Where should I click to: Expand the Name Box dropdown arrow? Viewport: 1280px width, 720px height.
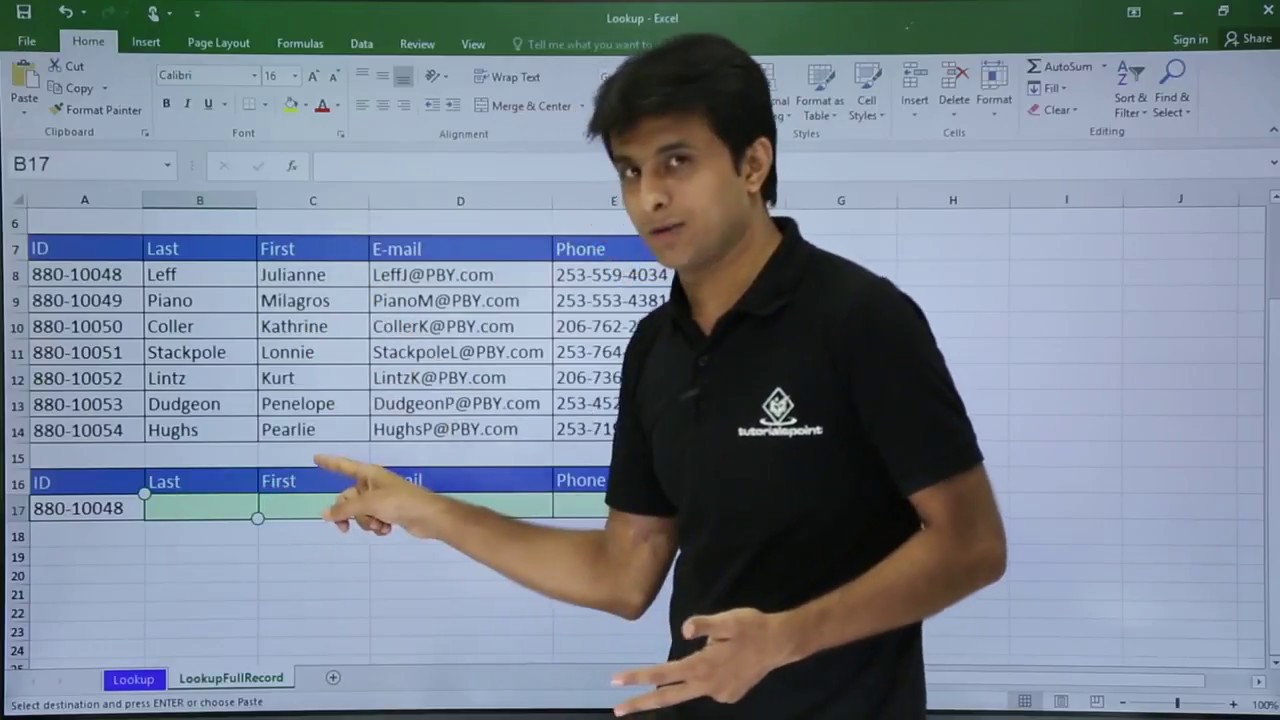(x=167, y=165)
